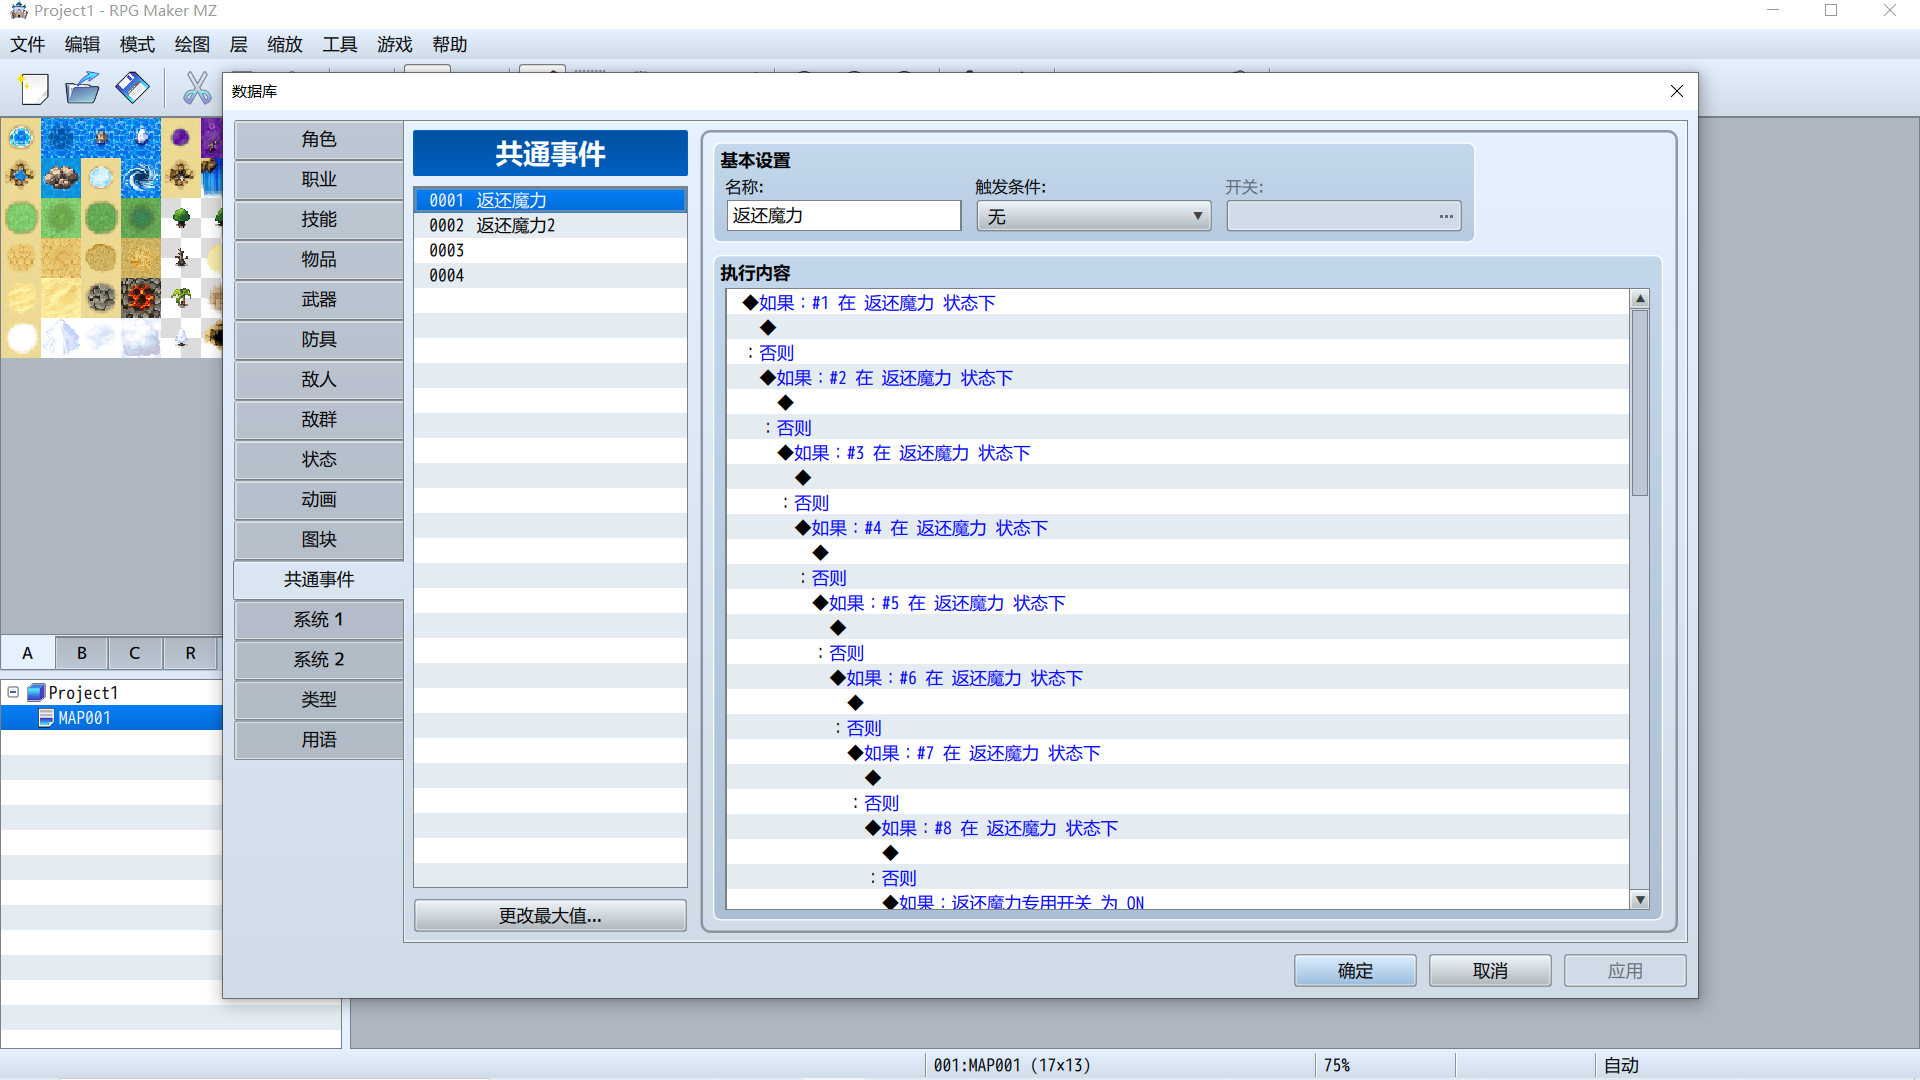Select the purple orb tile in palette
This screenshot has height=1080, width=1920.
pyautogui.click(x=181, y=137)
